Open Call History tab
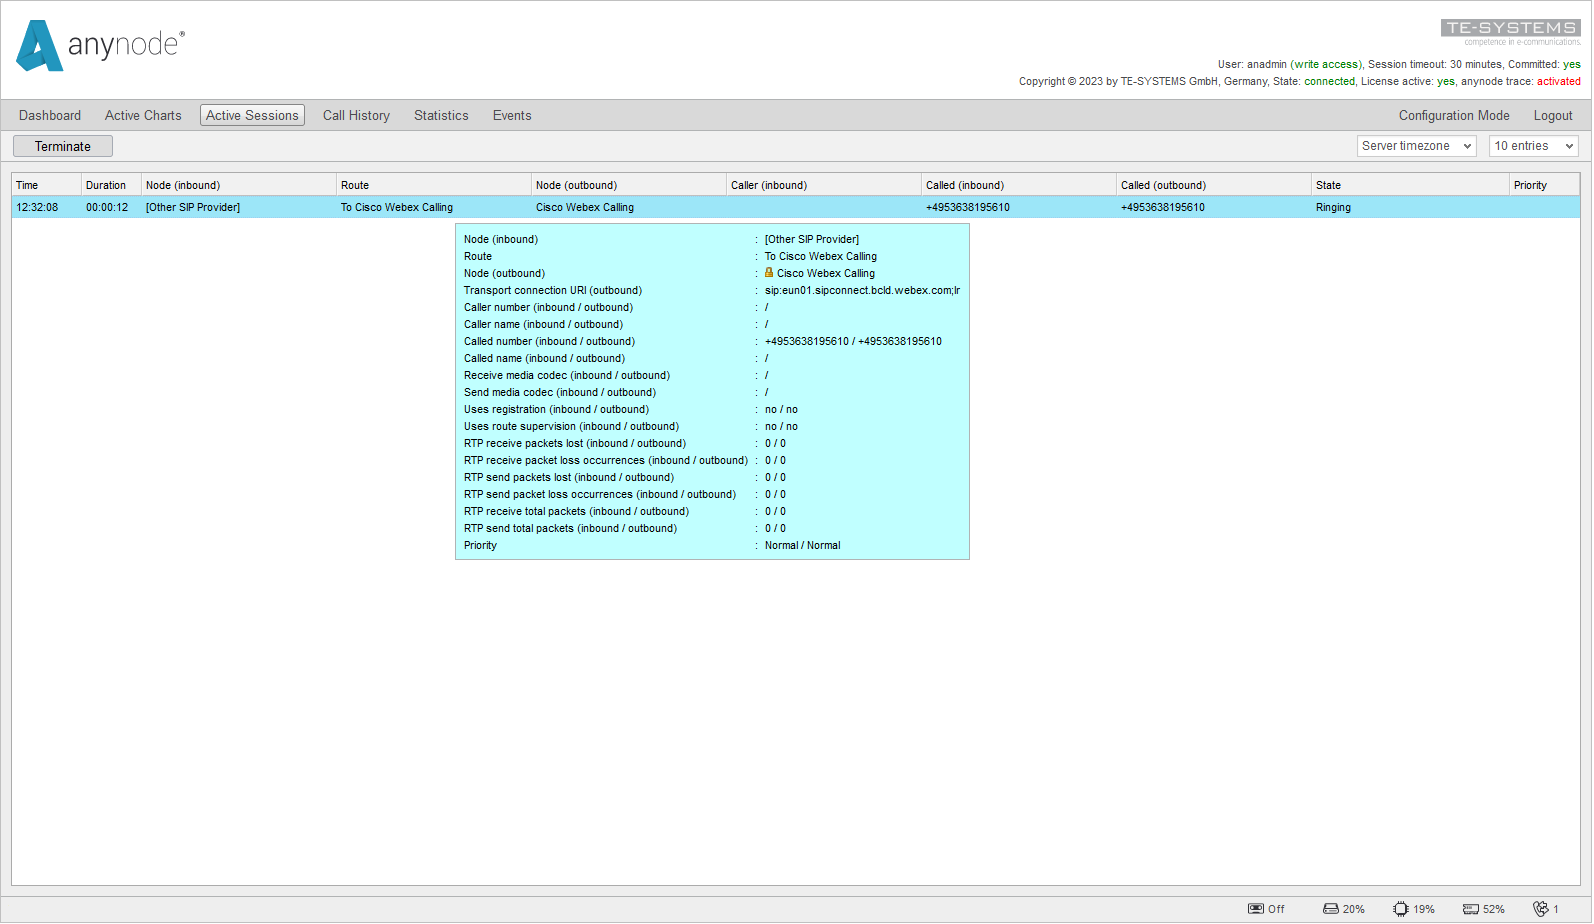 (356, 116)
